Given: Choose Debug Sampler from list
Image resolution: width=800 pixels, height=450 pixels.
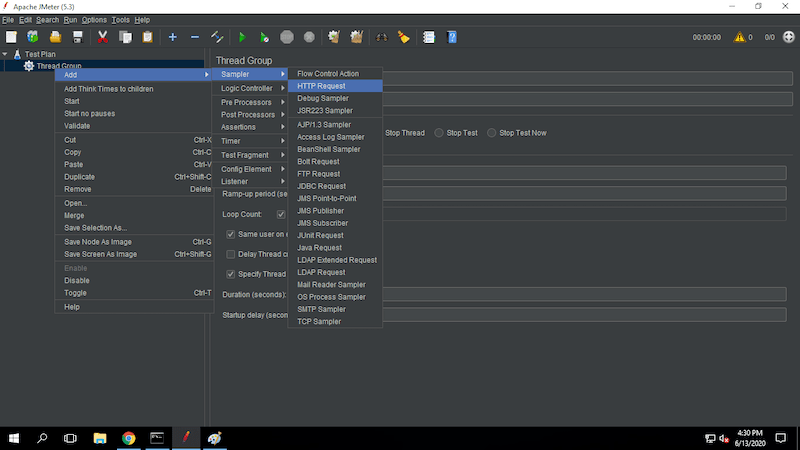Looking at the screenshot, I should (335, 98).
